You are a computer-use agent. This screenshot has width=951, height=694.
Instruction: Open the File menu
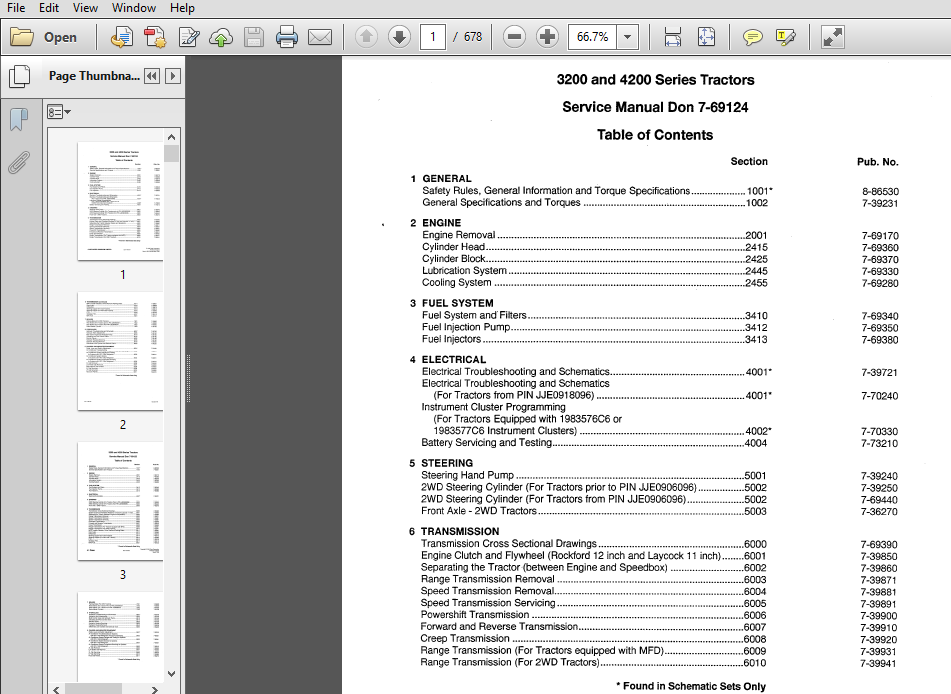pyautogui.click(x=16, y=8)
